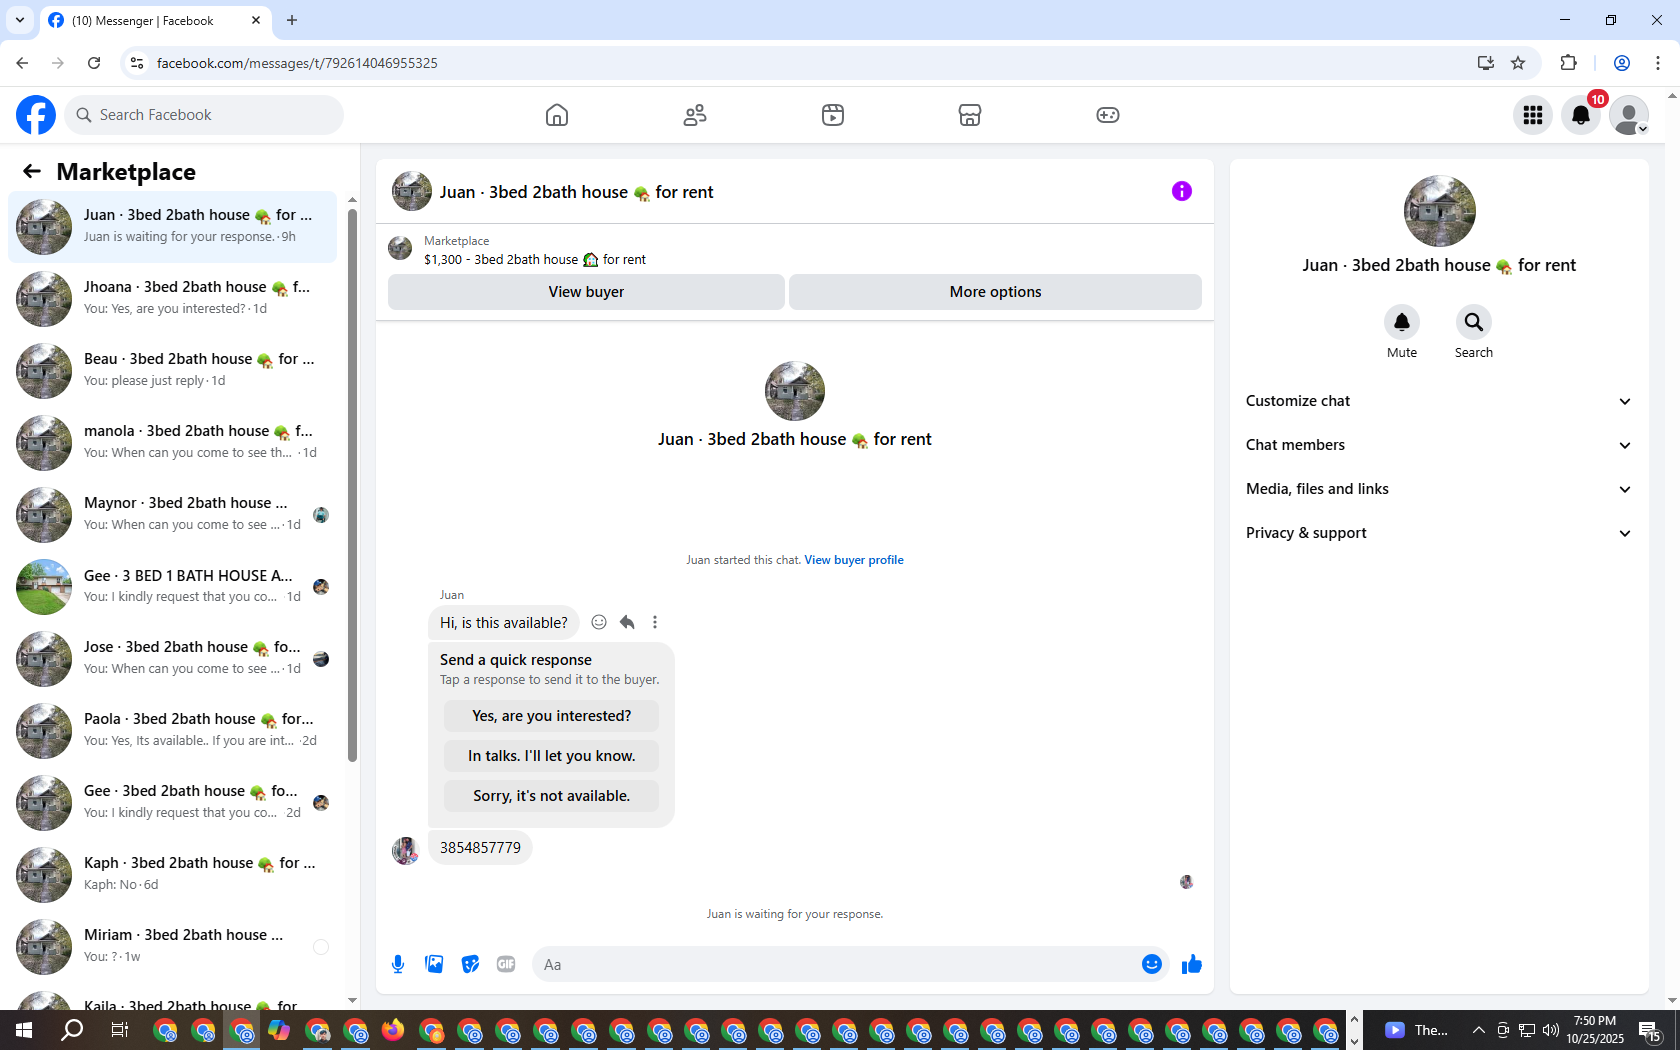Open the volume control in system tray
The width and height of the screenshot is (1680, 1050).
click(x=1551, y=1030)
